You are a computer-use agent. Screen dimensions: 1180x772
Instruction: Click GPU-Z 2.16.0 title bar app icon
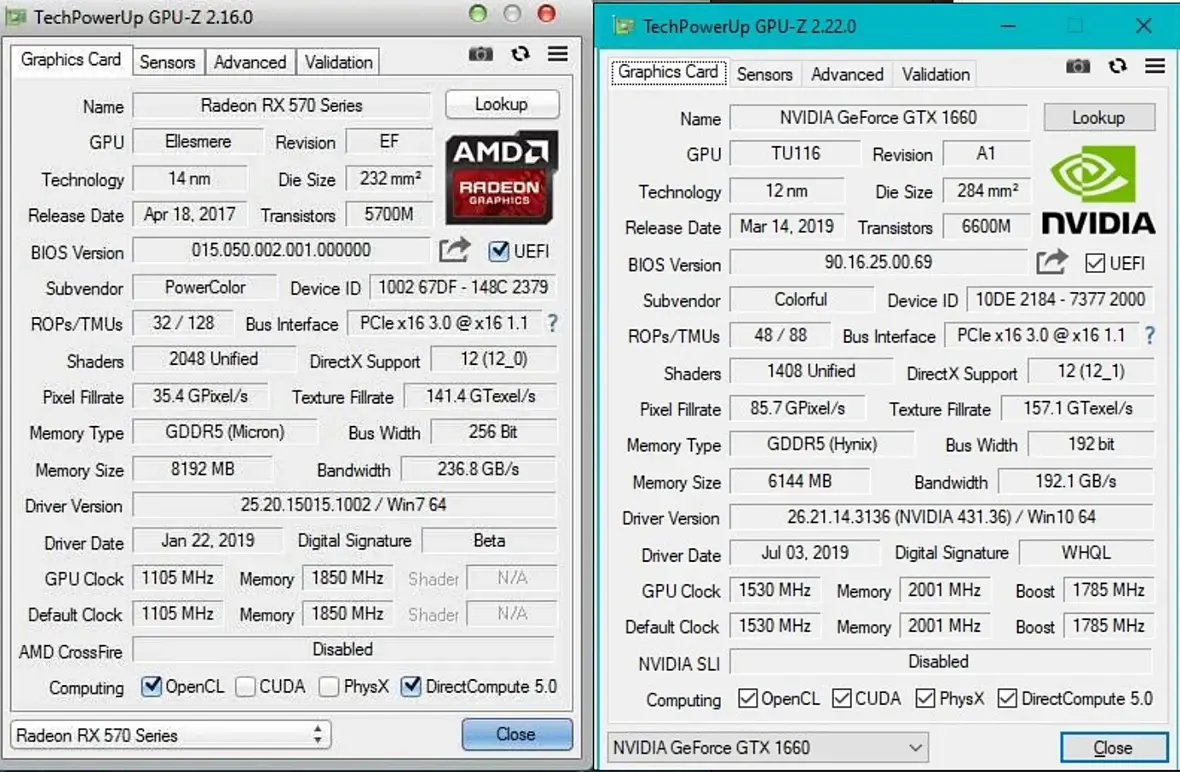click(17, 17)
